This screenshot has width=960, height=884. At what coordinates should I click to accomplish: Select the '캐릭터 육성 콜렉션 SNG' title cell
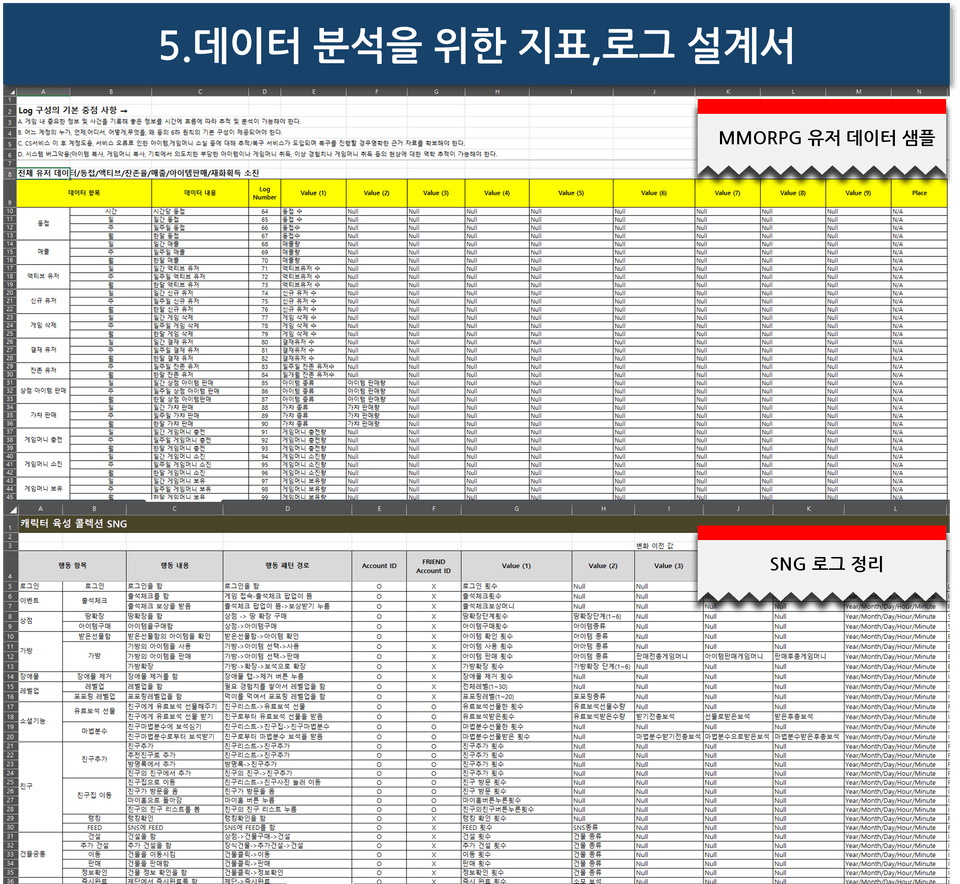tap(73, 524)
